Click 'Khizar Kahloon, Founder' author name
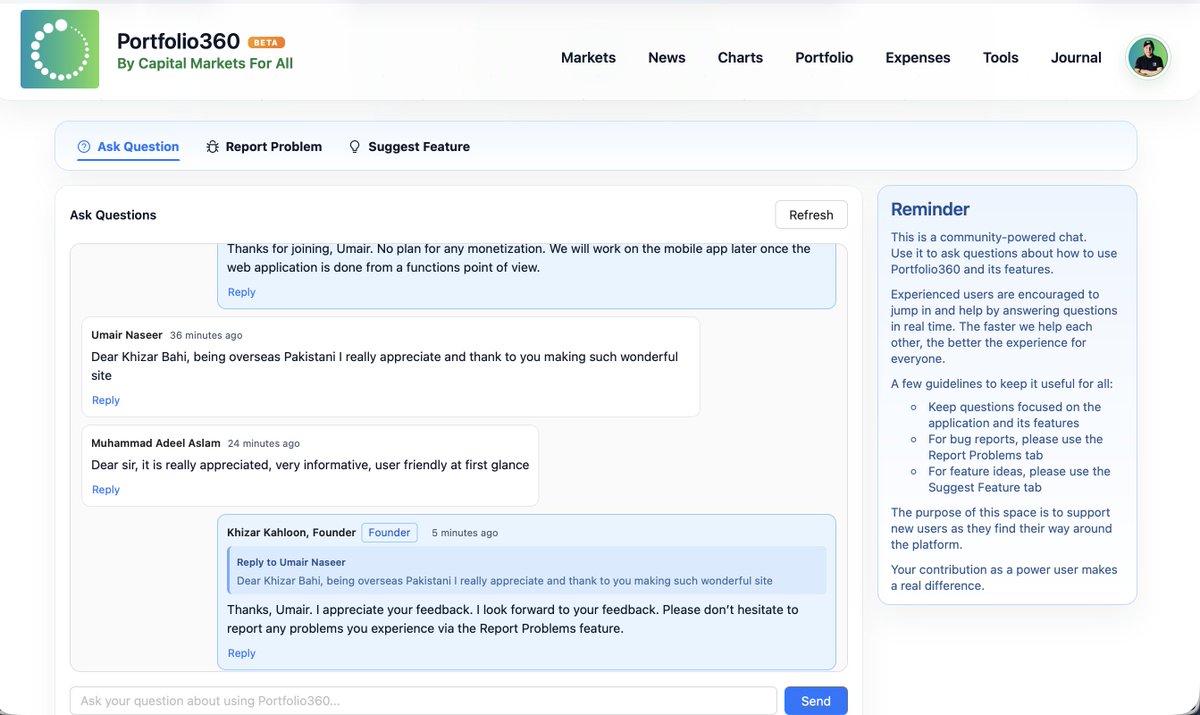This screenshot has width=1200, height=715. click(290, 533)
